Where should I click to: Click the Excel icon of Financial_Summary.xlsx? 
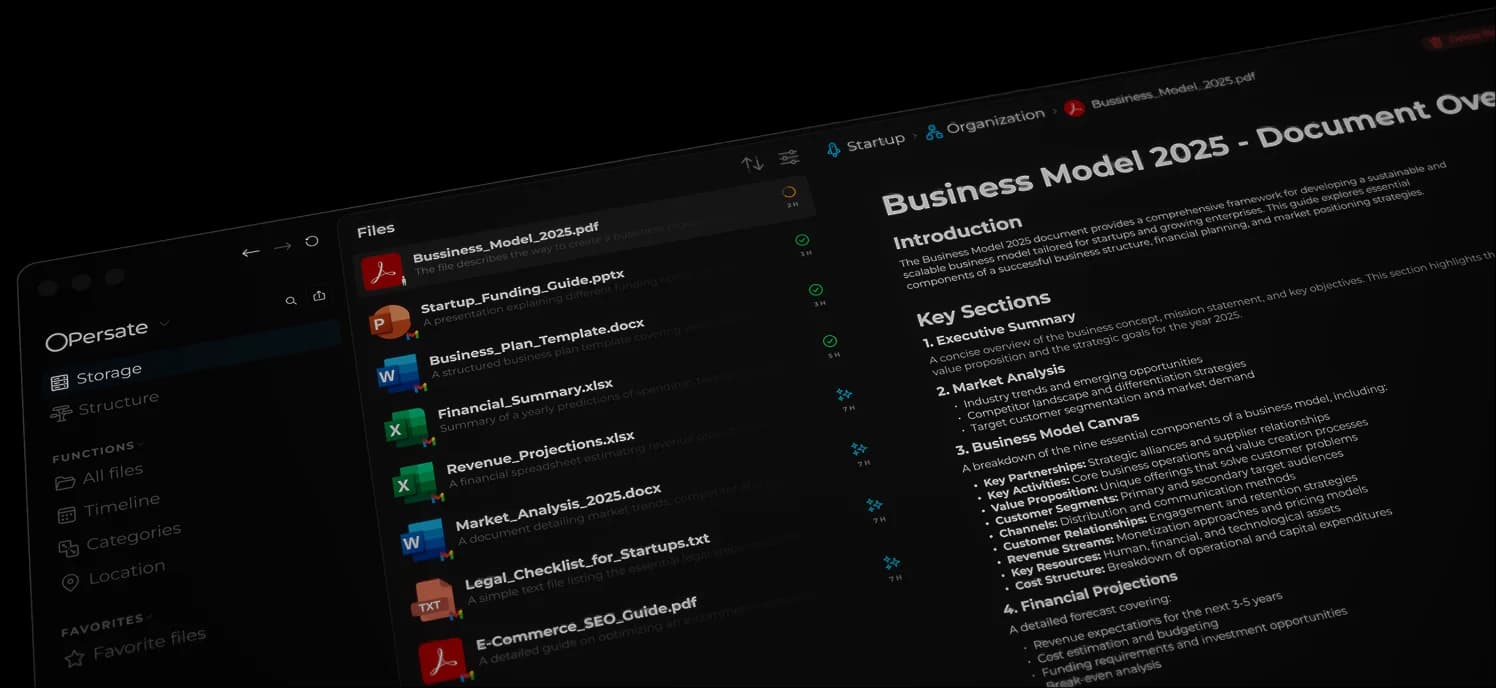click(x=408, y=427)
